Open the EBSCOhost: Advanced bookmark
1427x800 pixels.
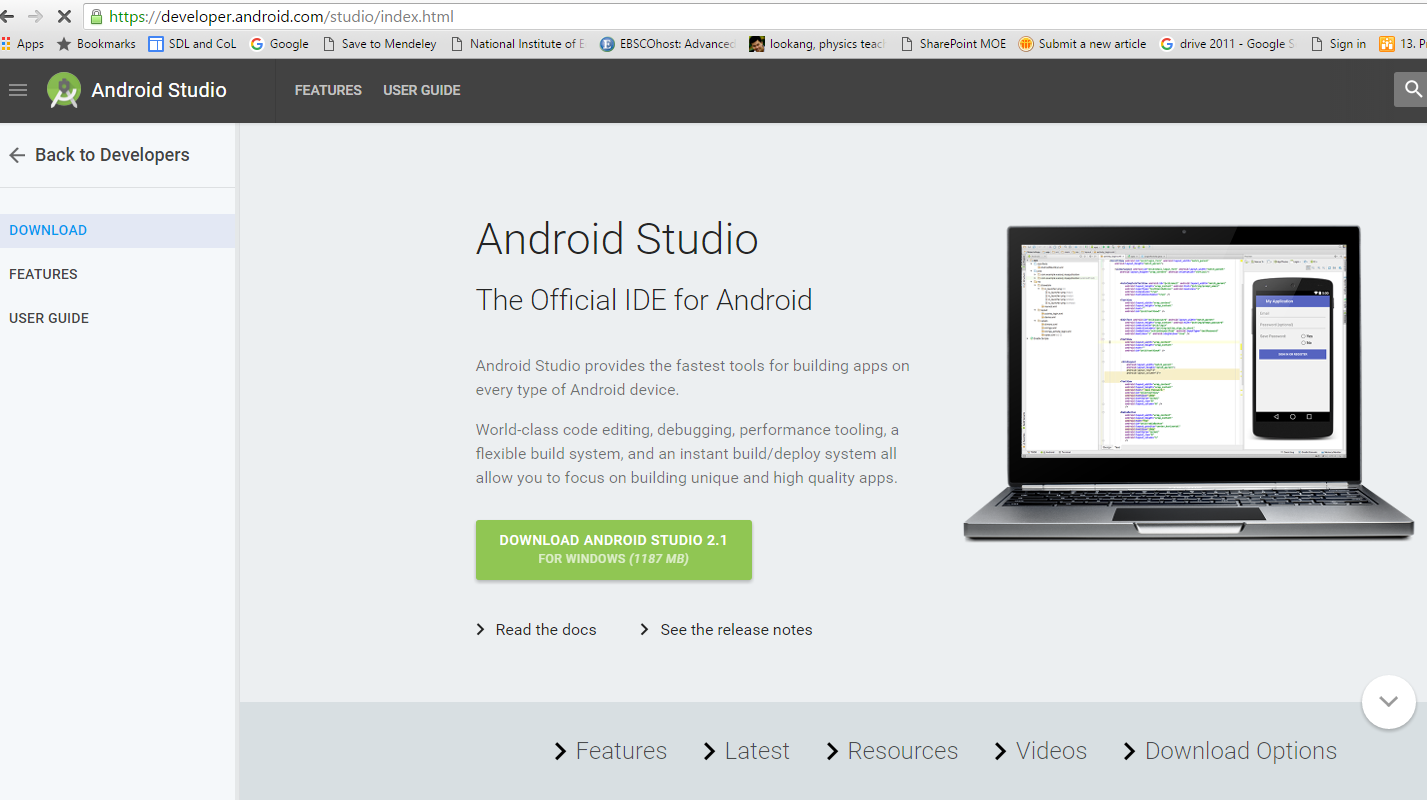coord(668,44)
